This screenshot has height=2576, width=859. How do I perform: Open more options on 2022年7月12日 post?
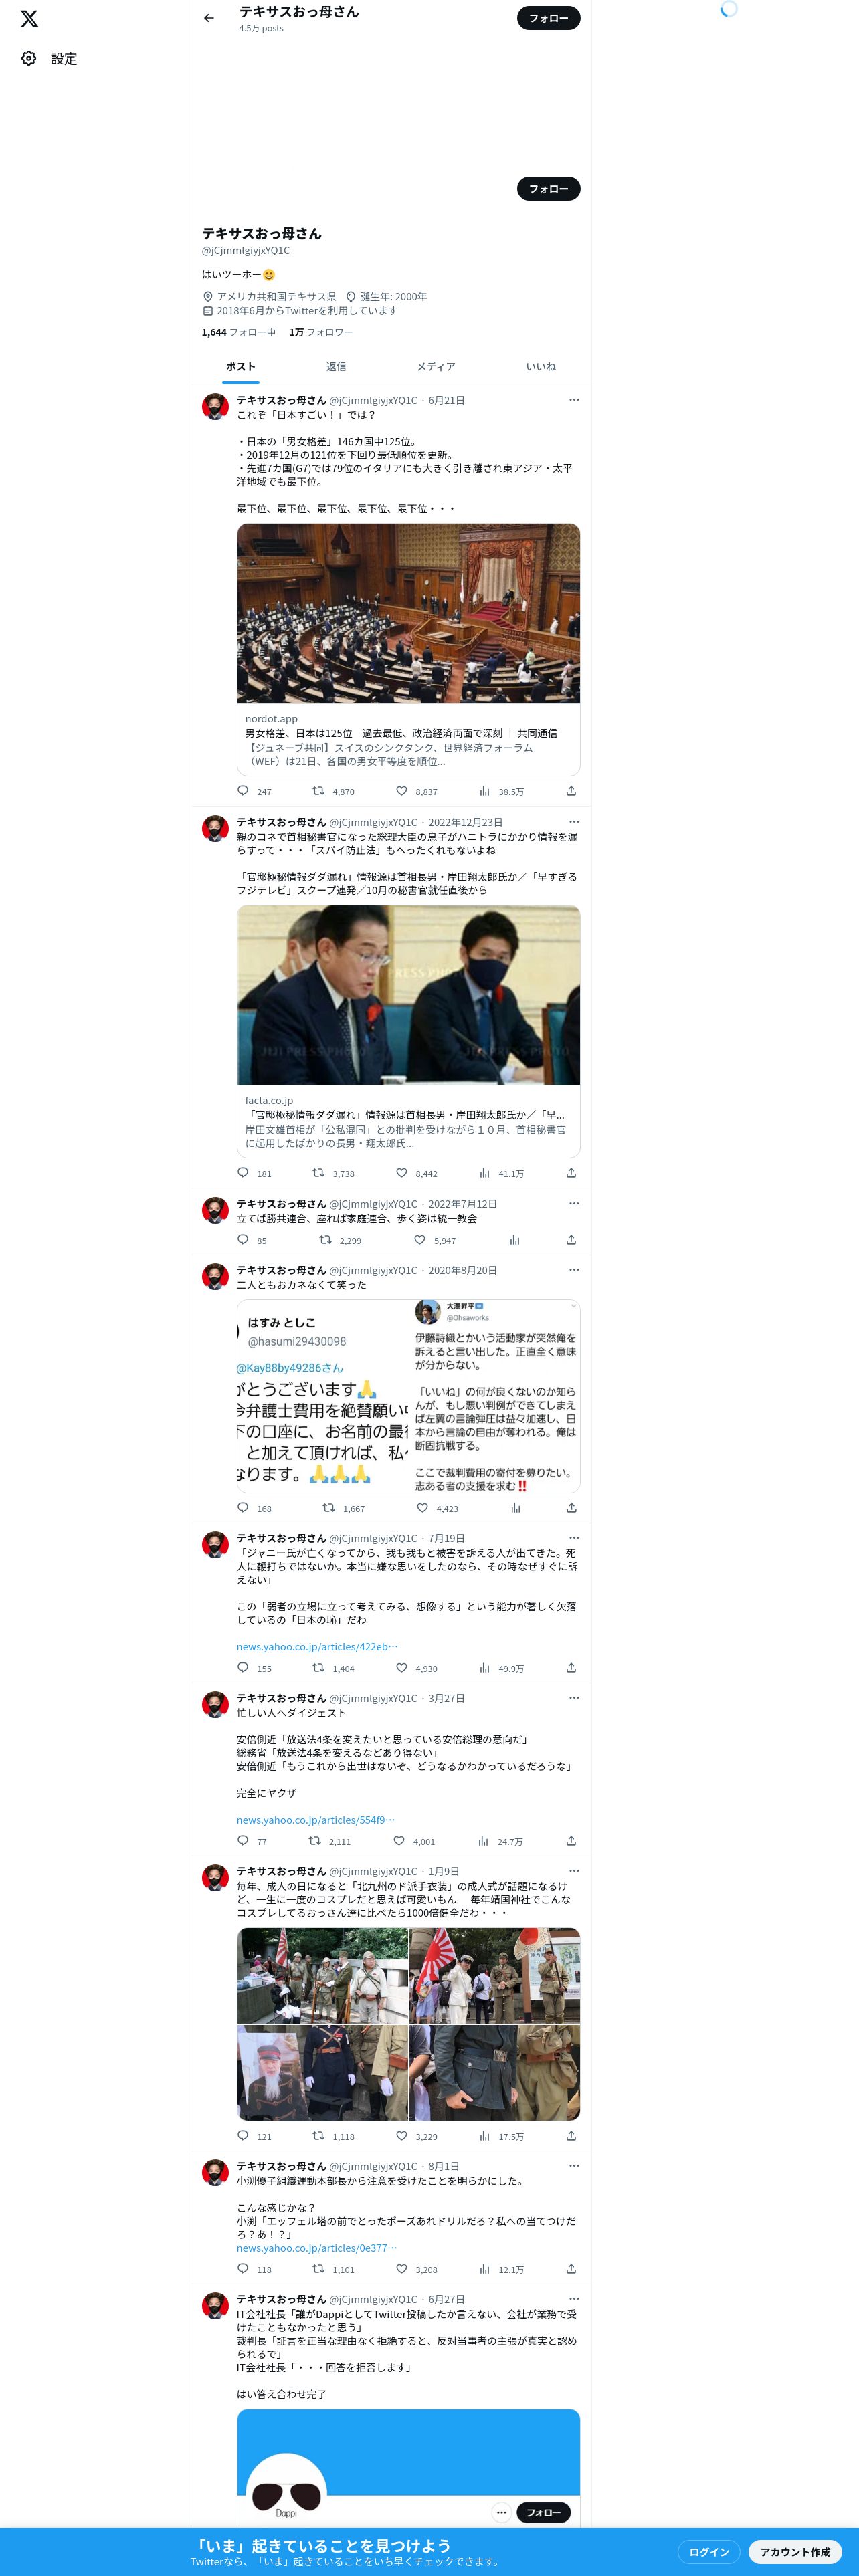click(x=574, y=1204)
